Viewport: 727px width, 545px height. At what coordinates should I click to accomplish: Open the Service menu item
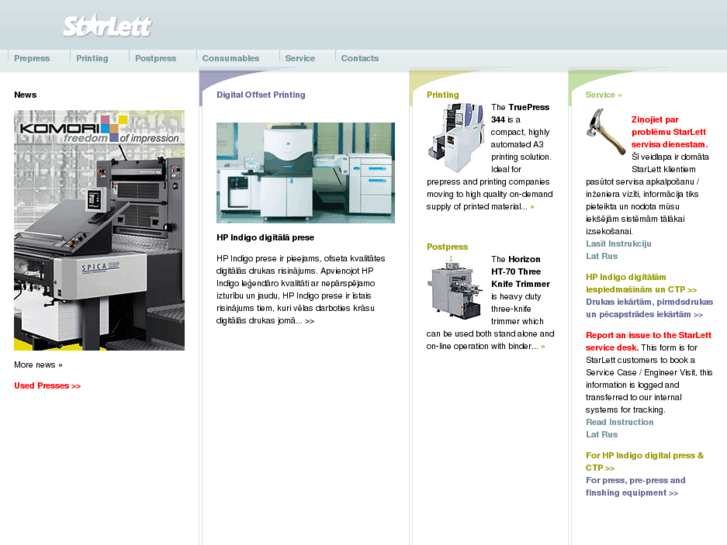[300, 58]
